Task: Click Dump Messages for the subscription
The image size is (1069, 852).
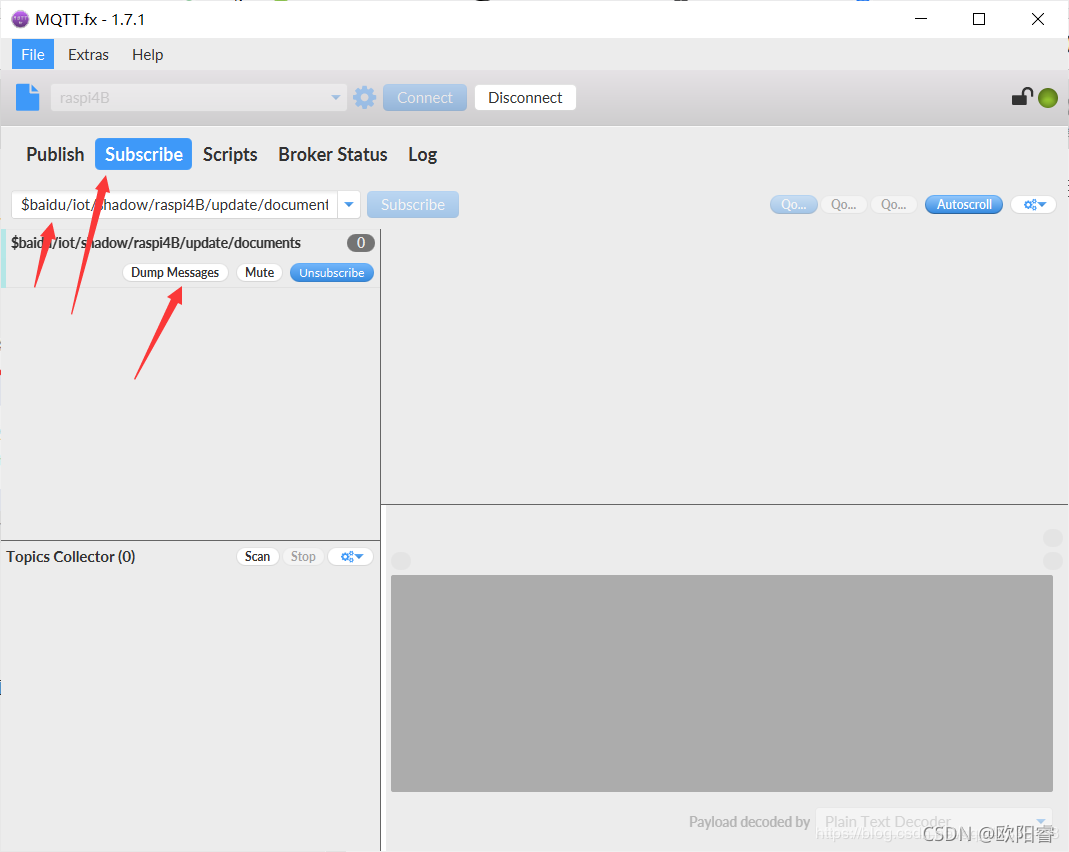Action: (175, 273)
